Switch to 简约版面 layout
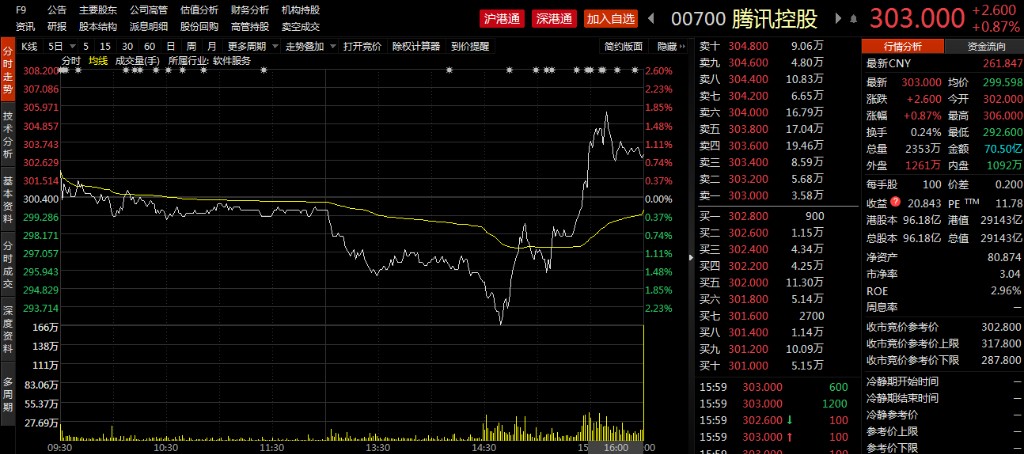 (623, 46)
